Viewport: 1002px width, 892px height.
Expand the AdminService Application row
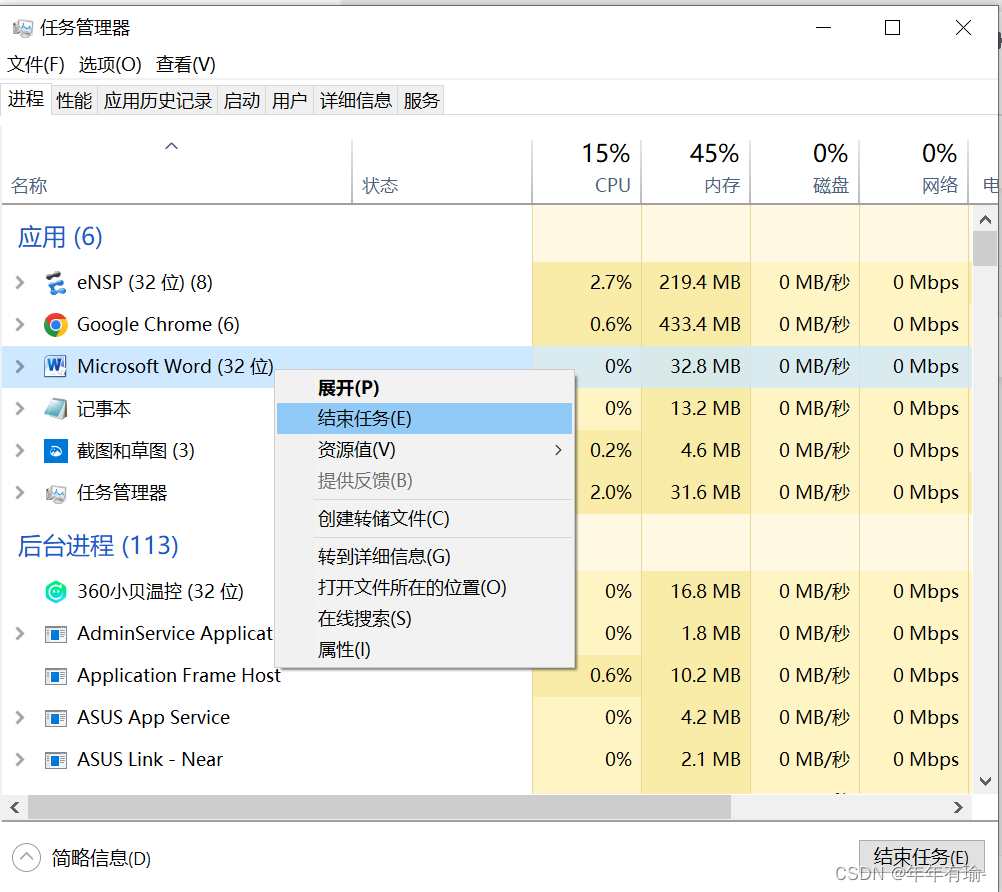20,634
